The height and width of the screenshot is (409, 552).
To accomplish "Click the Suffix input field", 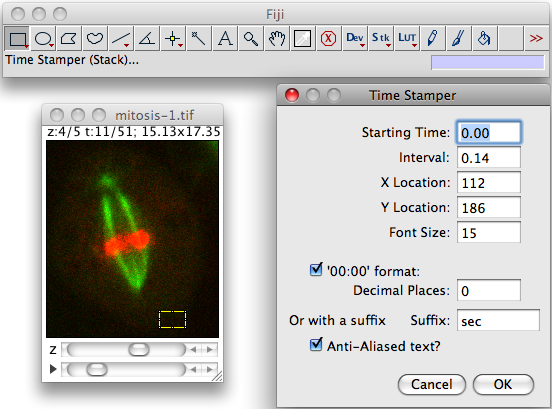I will coord(498,320).
